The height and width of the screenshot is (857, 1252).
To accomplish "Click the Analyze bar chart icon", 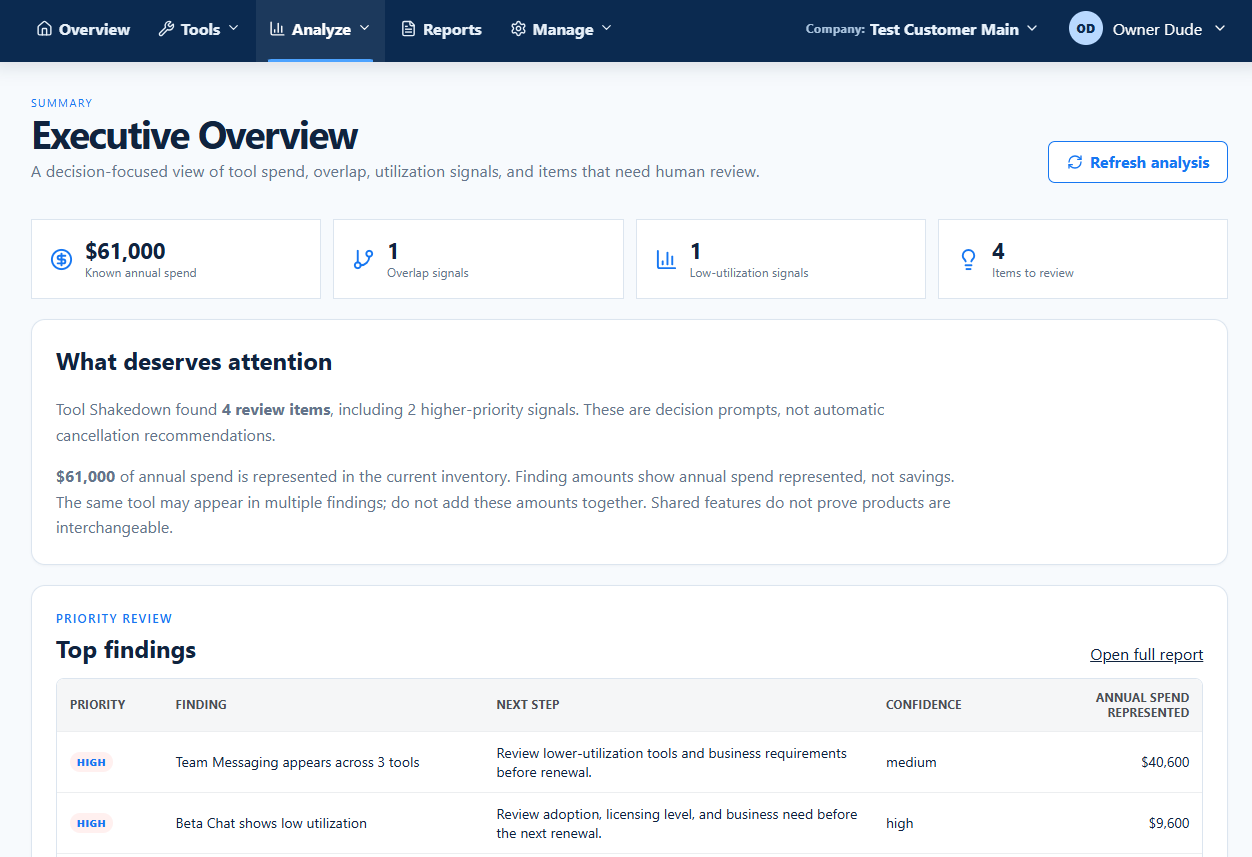I will pos(277,29).
